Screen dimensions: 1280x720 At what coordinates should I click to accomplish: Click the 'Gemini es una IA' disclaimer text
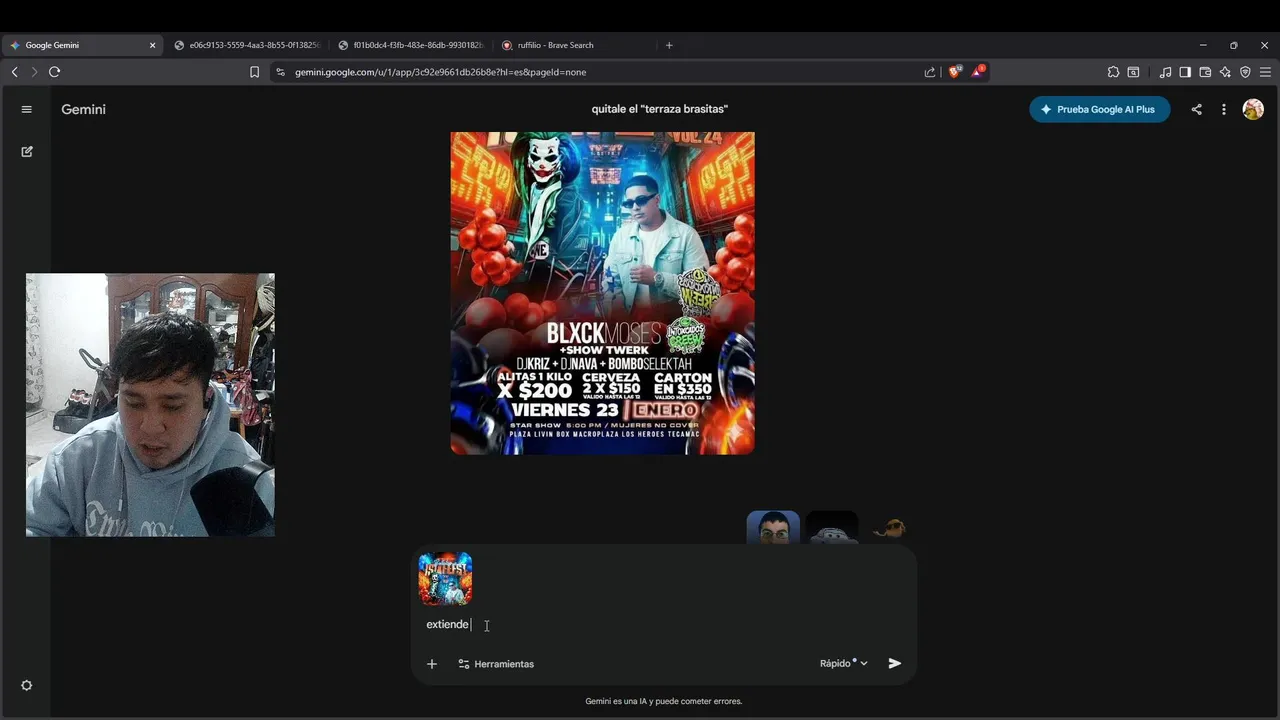[x=664, y=701]
